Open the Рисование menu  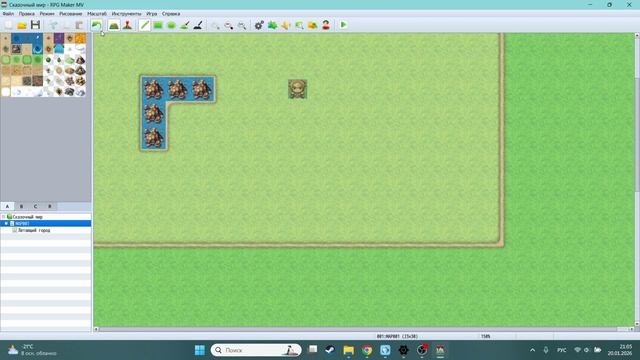tap(71, 13)
